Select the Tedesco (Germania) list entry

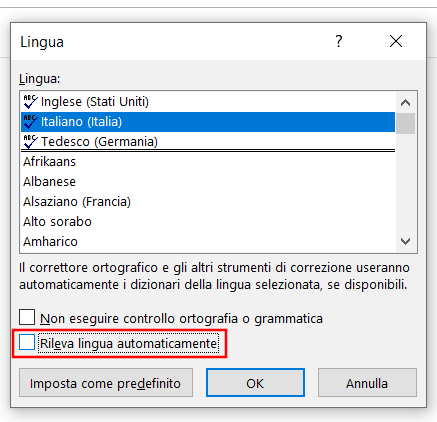pos(208,142)
